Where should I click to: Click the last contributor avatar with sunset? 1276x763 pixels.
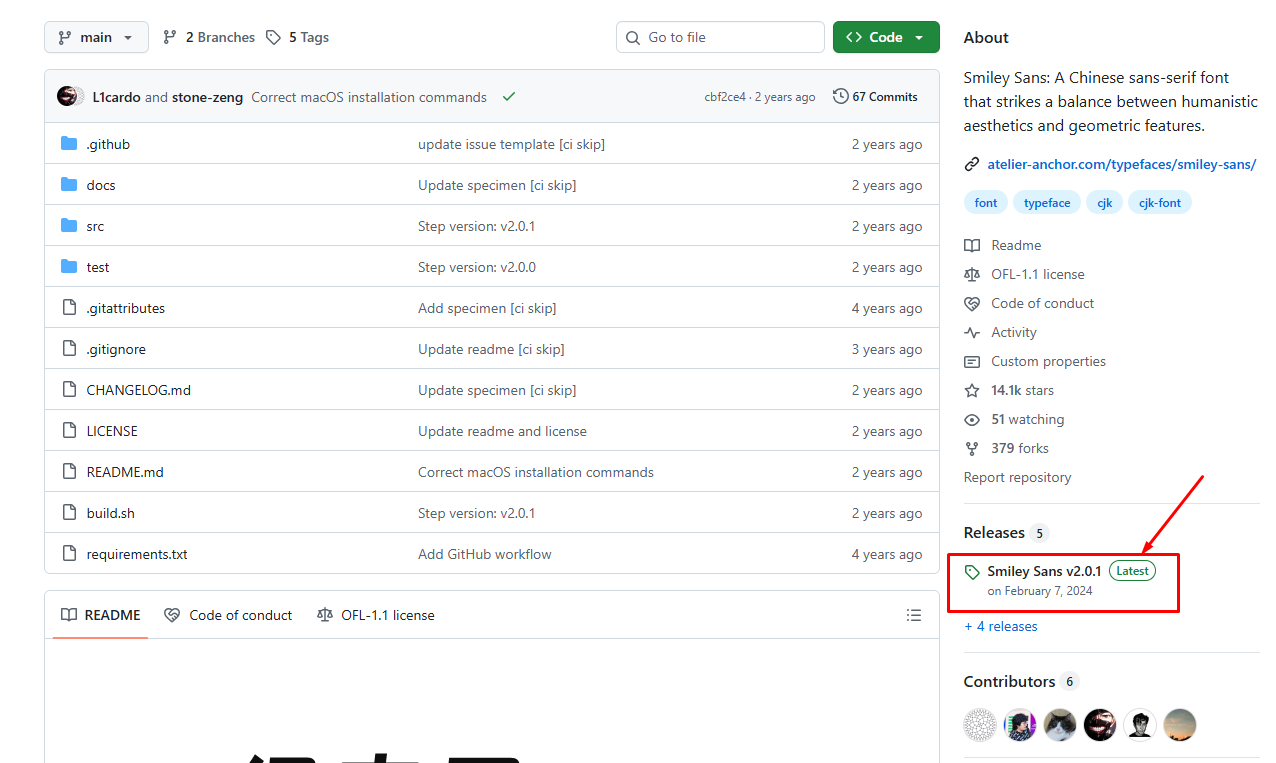[1180, 725]
